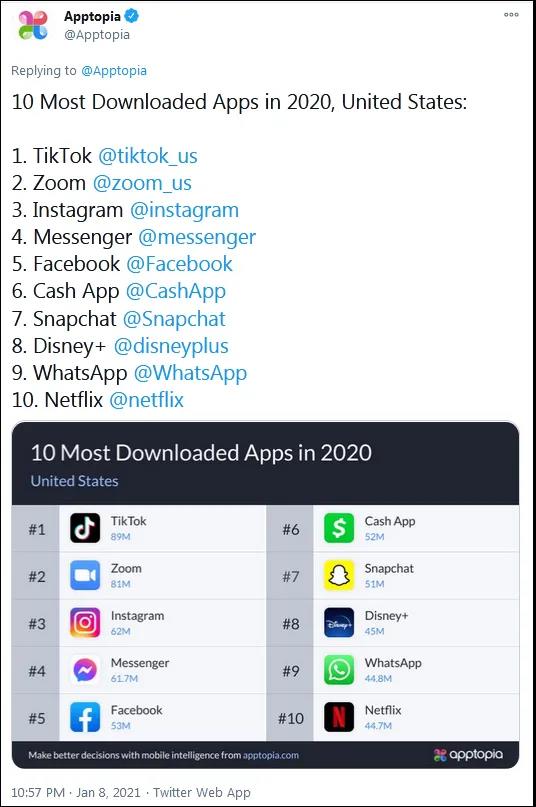Open the @tiktok_us mention link
The height and width of the screenshot is (807, 536).
tap(148, 156)
